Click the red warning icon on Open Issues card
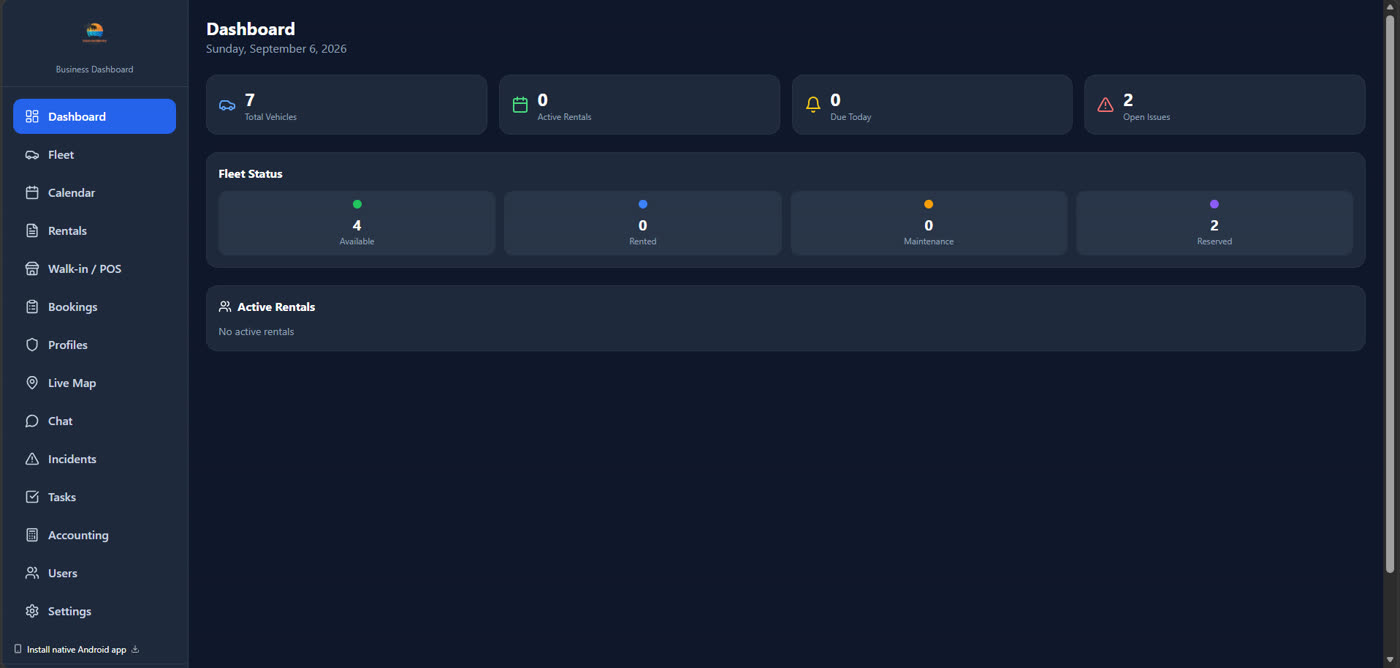 pos(1105,105)
